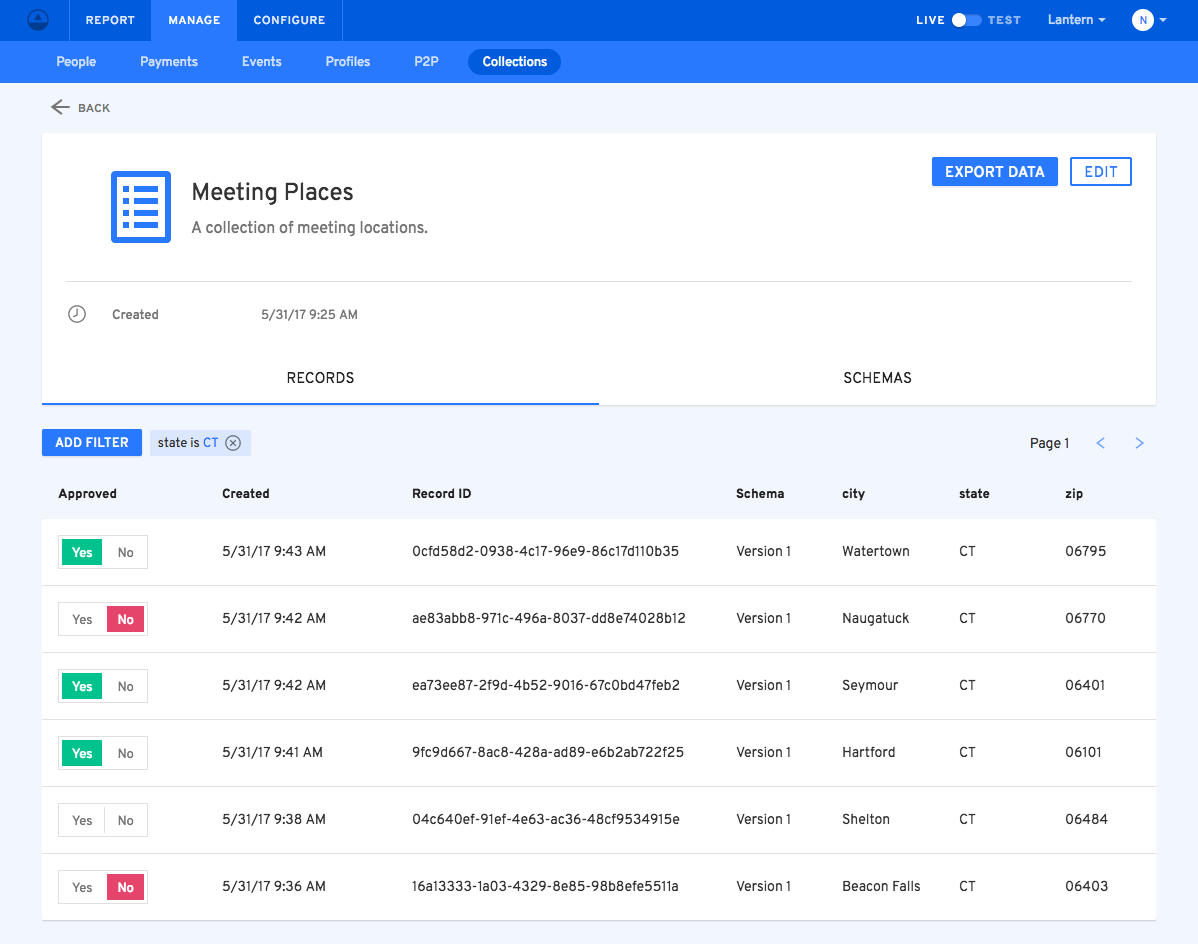The width and height of the screenshot is (1198, 944).
Task: Switch to the Schemas tab
Action: [877, 378]
